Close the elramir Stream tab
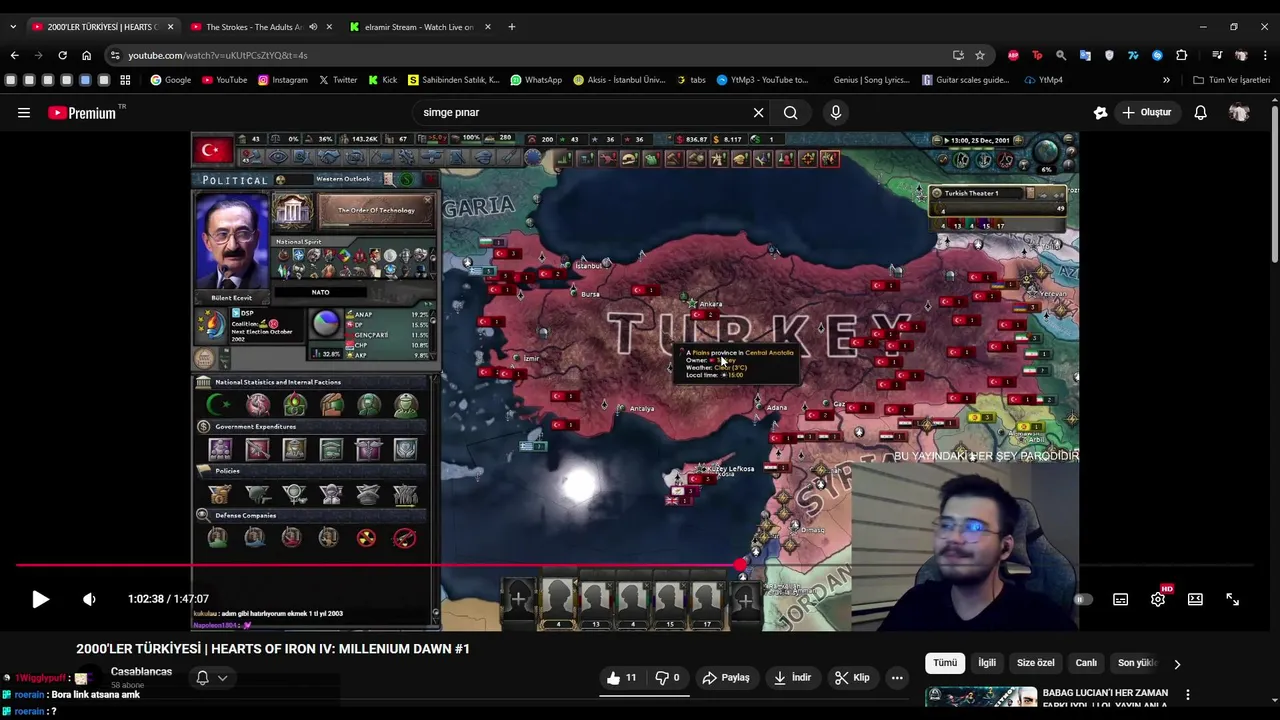This screenshot has width=1280, height=720. 488,27
